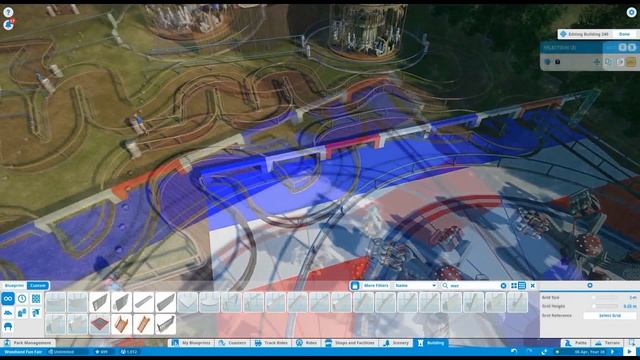Toggle the infinity all-items filter
Image resolution: width=640 pixels, height=360 pixels.
point(8,298)
